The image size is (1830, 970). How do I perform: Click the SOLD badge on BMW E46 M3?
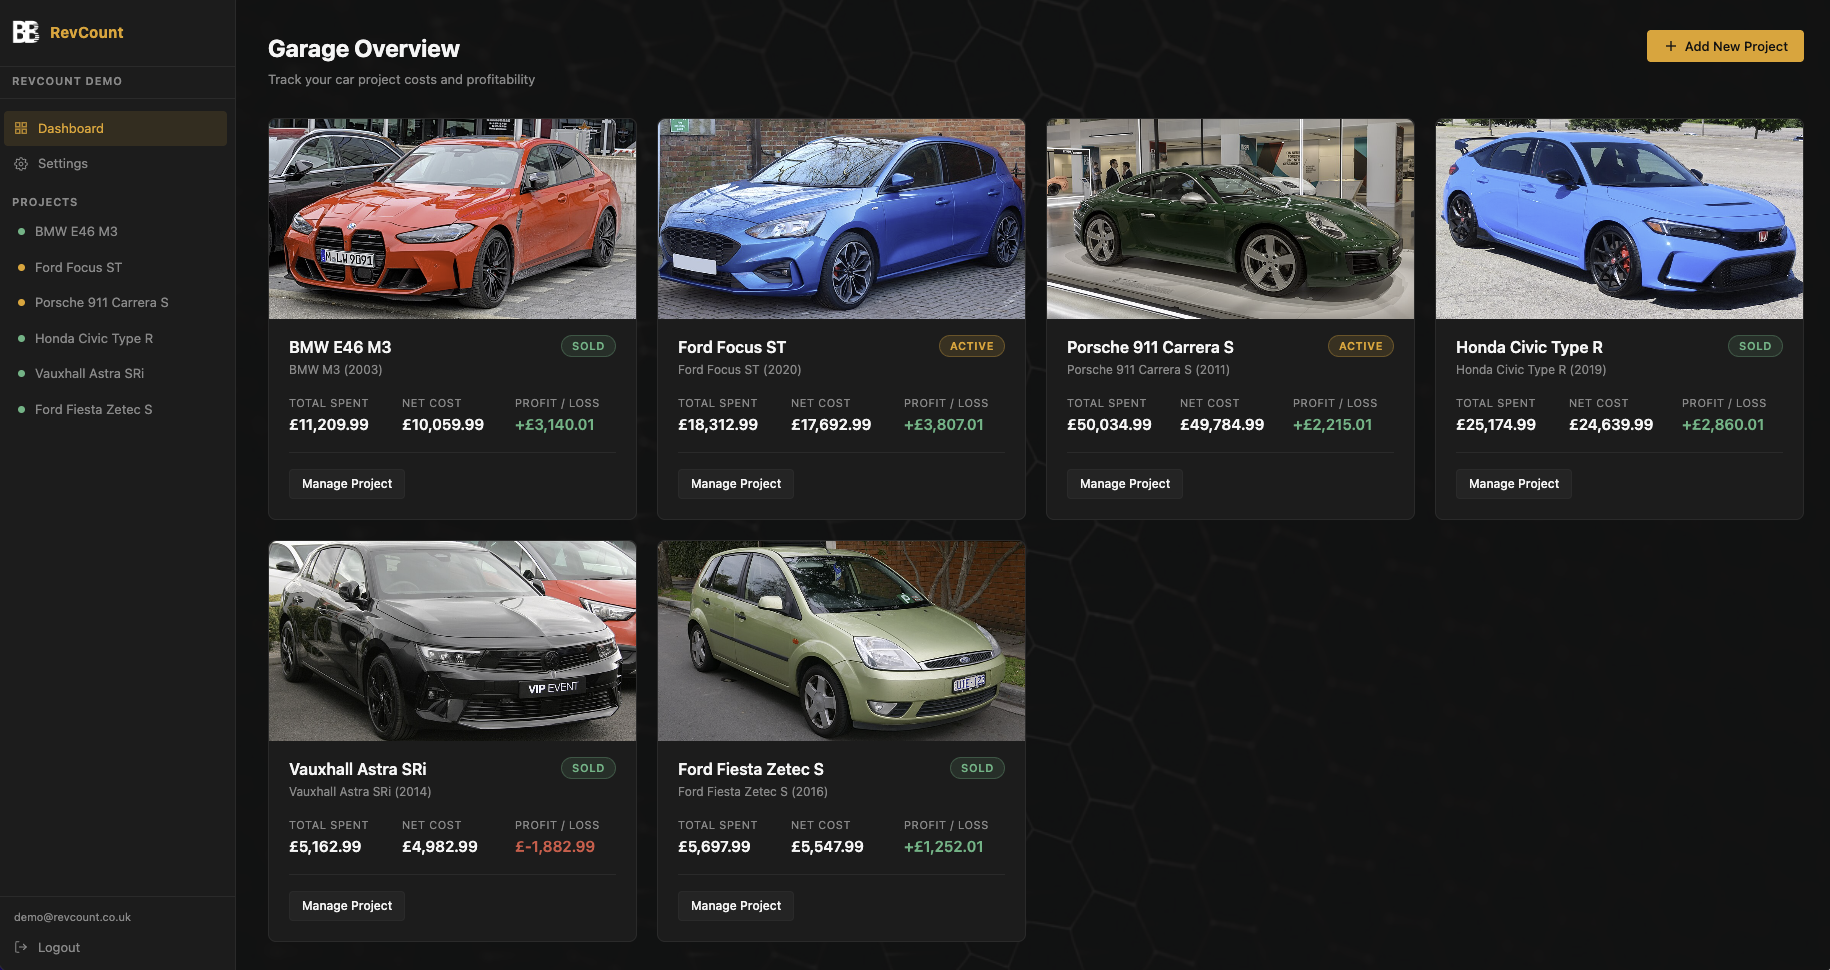[x=588, y=346]
